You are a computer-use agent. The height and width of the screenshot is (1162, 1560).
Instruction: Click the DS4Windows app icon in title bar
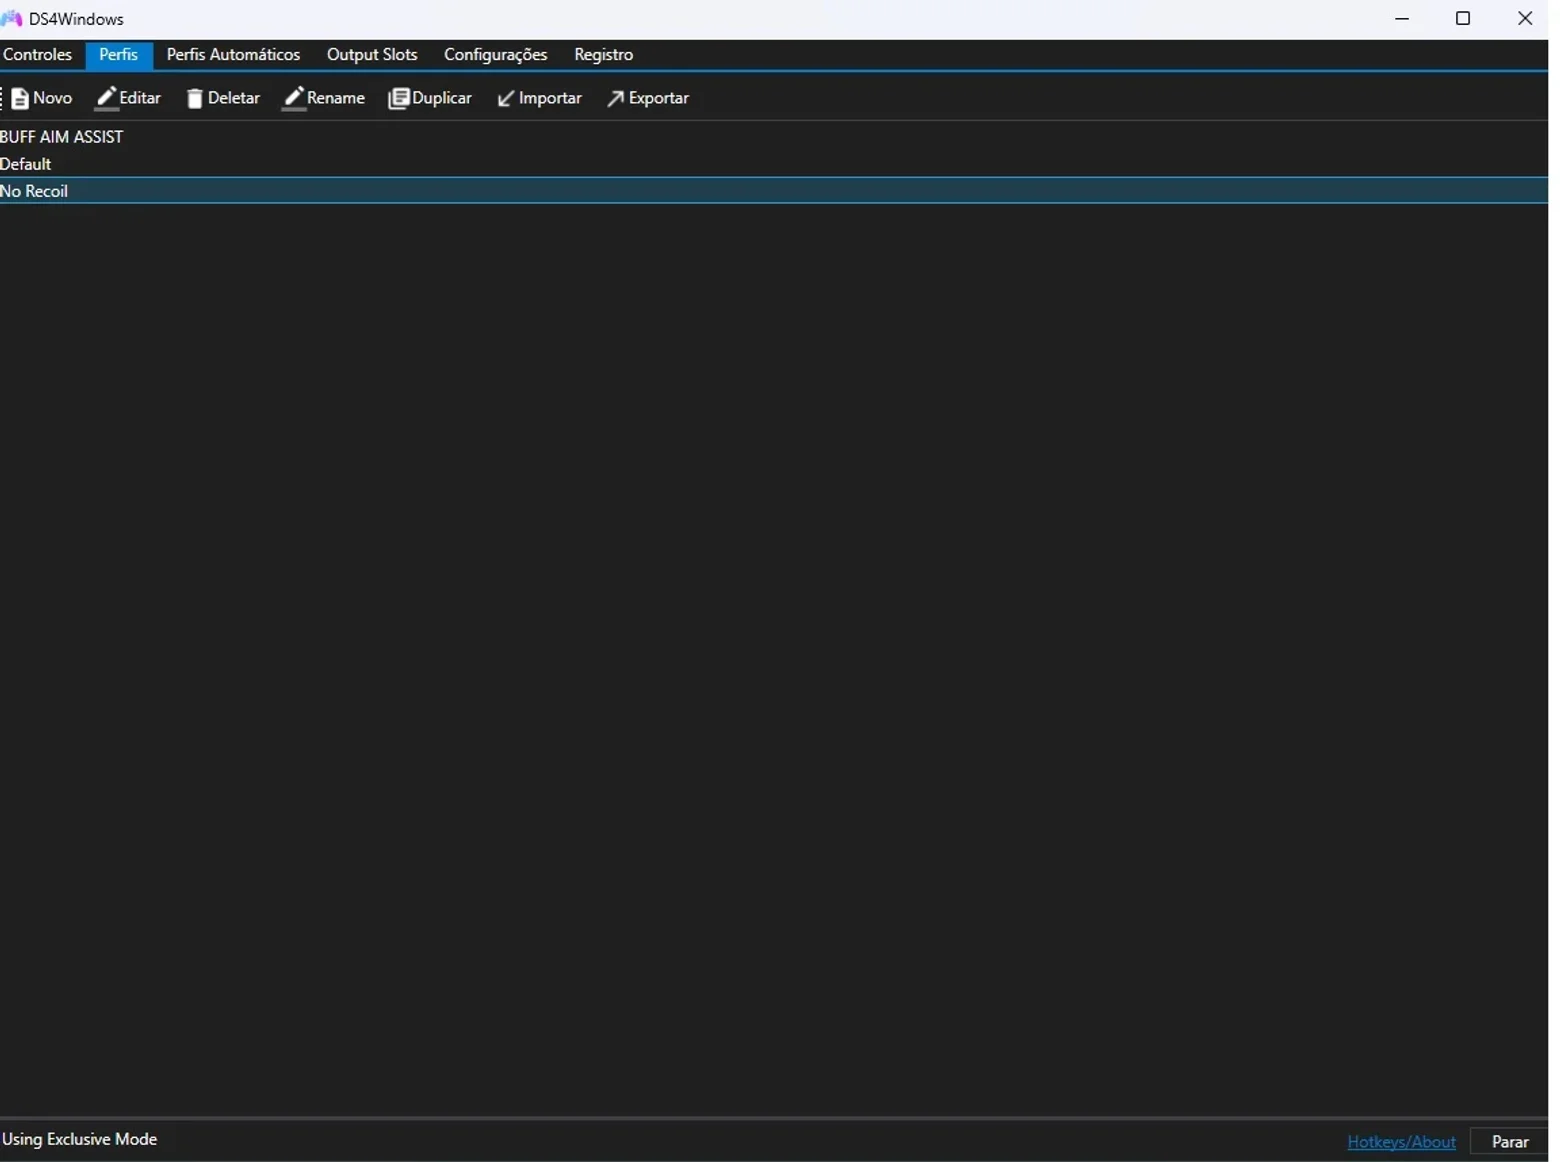[12, 19]
